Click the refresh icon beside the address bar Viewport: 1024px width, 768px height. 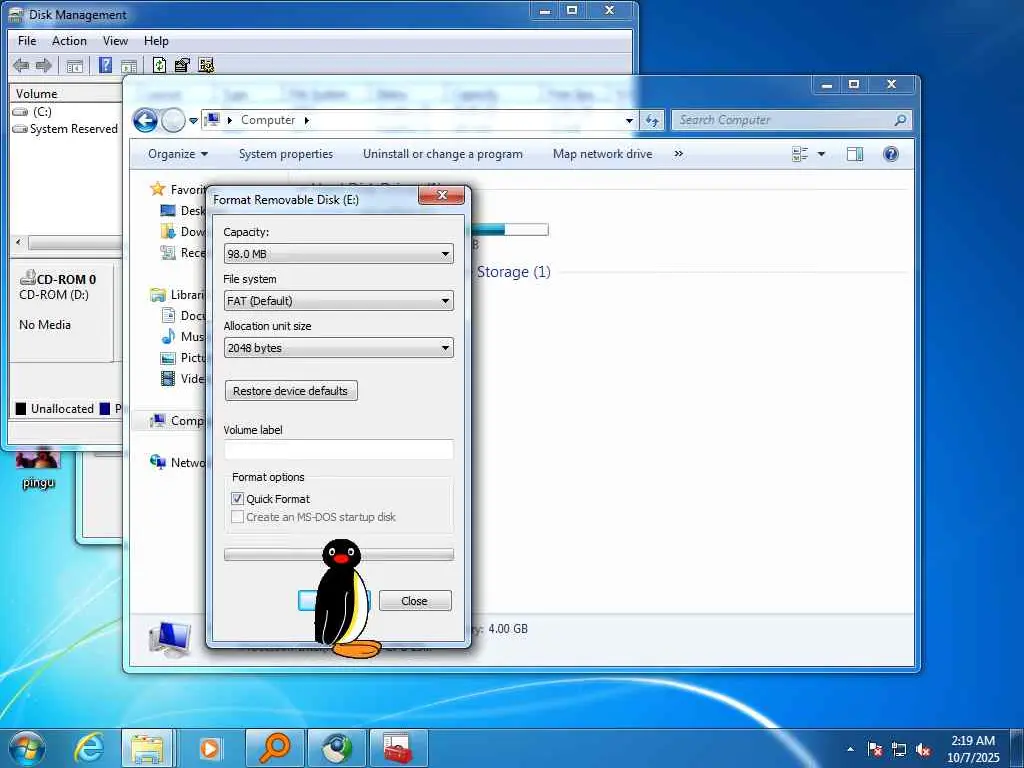tap(652, 120)
